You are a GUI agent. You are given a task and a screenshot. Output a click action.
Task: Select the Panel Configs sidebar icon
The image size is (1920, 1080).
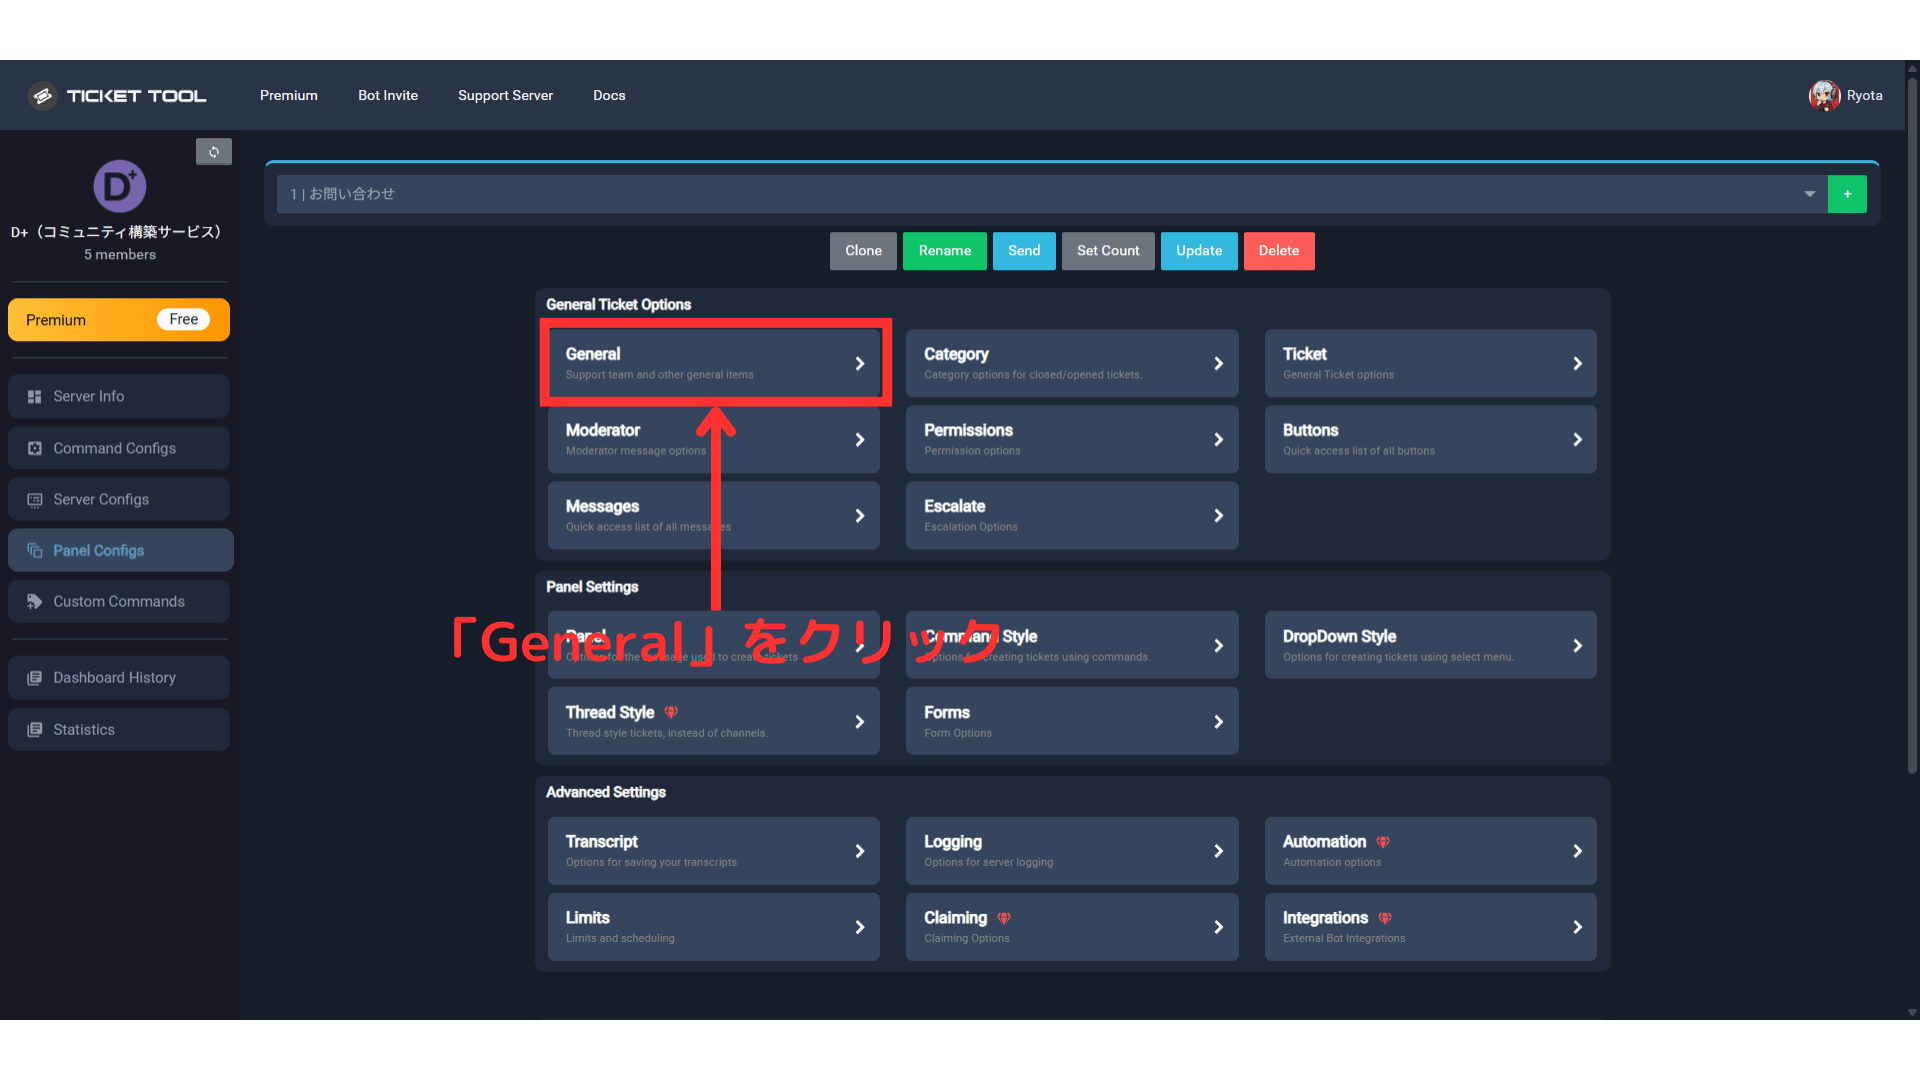click(36, 549)
